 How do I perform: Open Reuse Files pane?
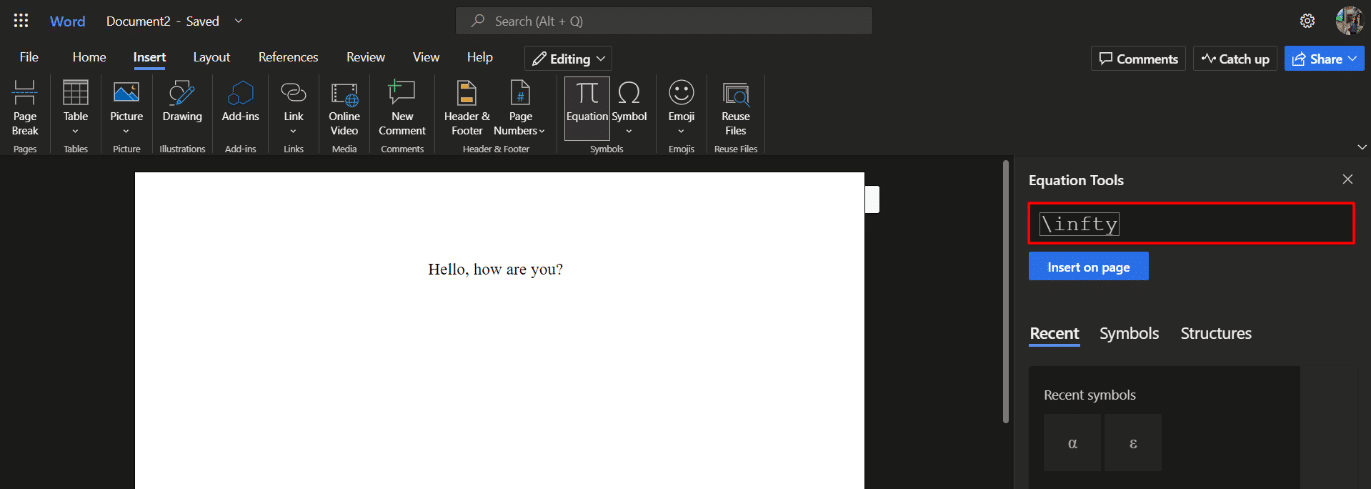(x=736, y=109)
